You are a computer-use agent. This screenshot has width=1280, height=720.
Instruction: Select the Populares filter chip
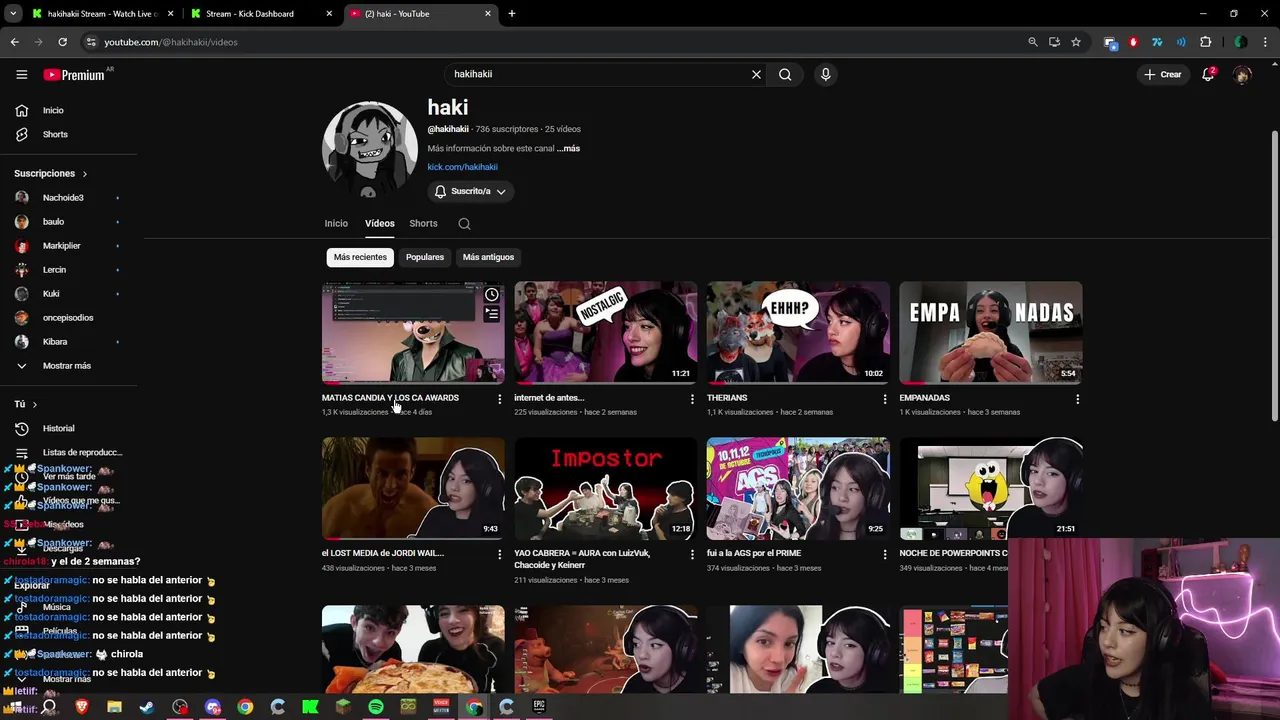pyautogui.click(x=425, y=257)
